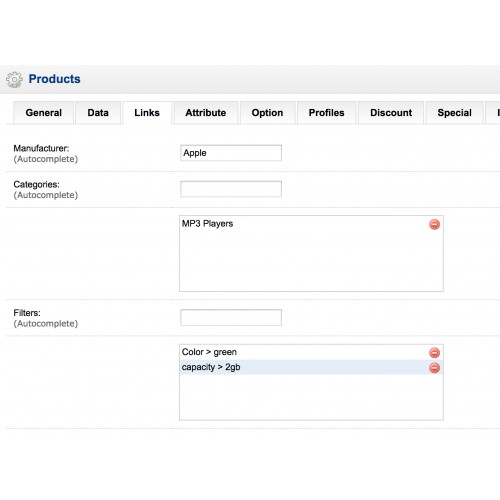
Task: Click the Products page heading
Action: pyautogui.click(x=54, y=79)
